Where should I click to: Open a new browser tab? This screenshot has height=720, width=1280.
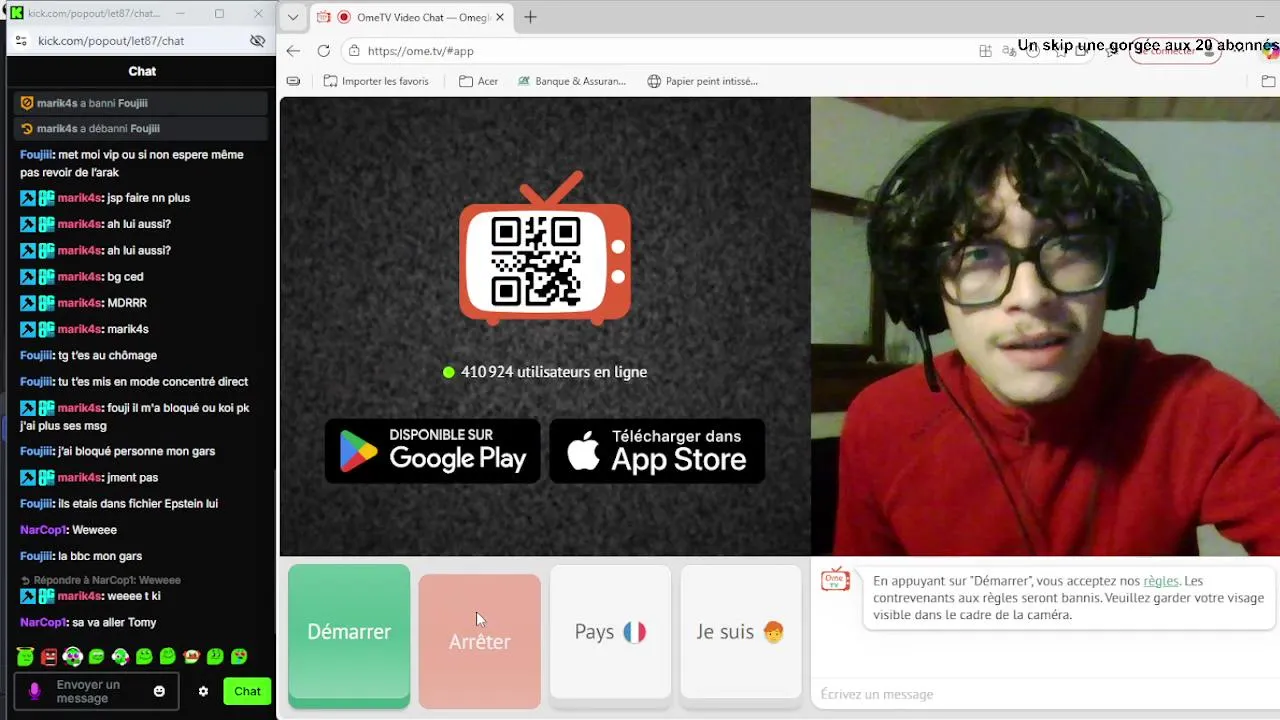coord(530,17)
